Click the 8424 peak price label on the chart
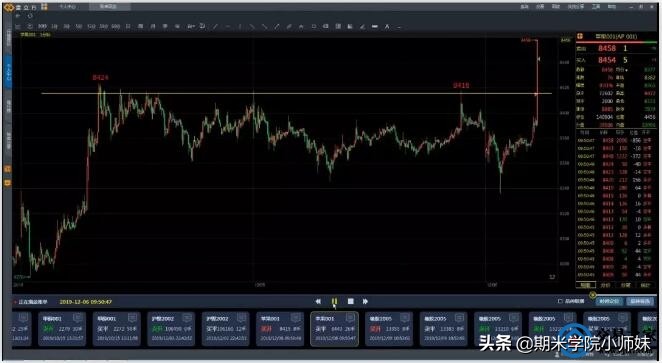Screen dimensions: 662x363 (x=100, y=78)
